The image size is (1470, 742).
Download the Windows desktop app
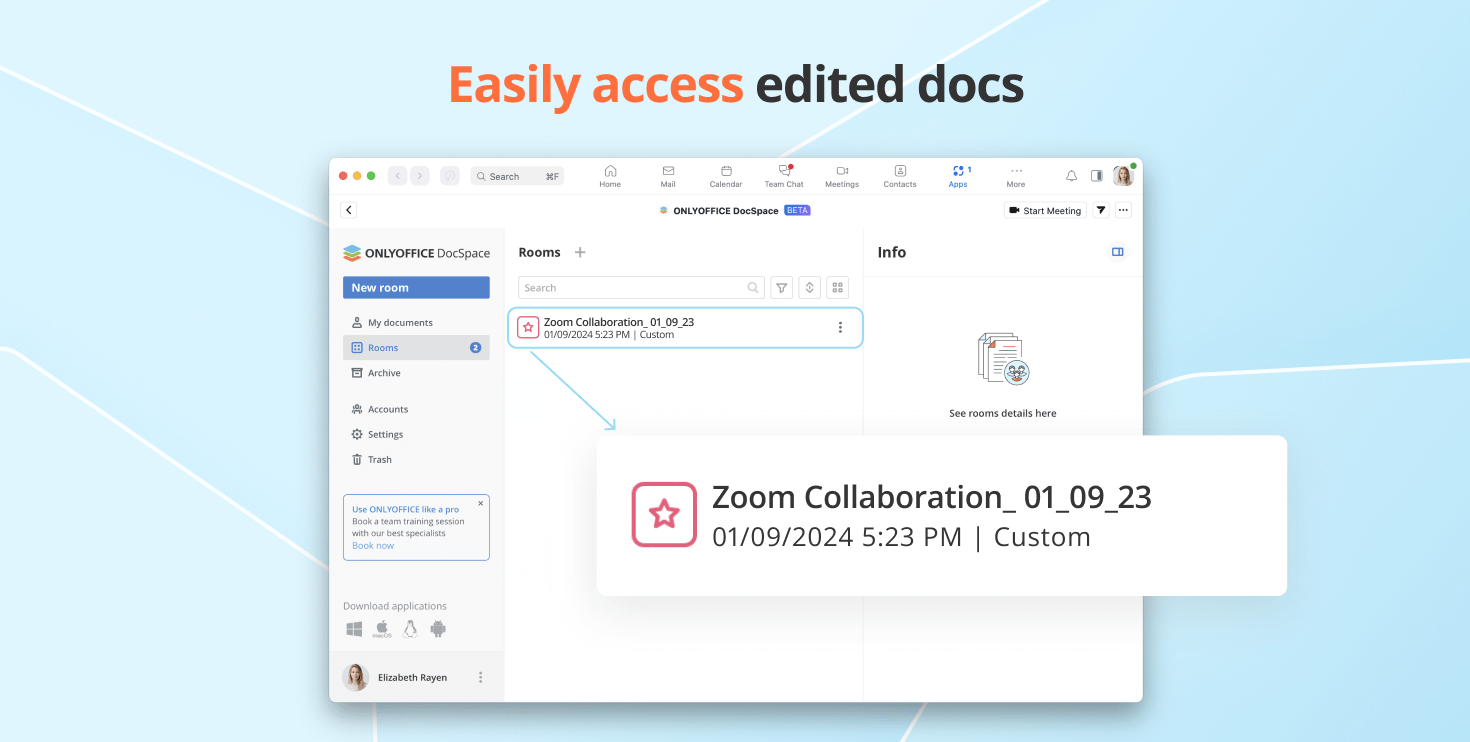354,629
